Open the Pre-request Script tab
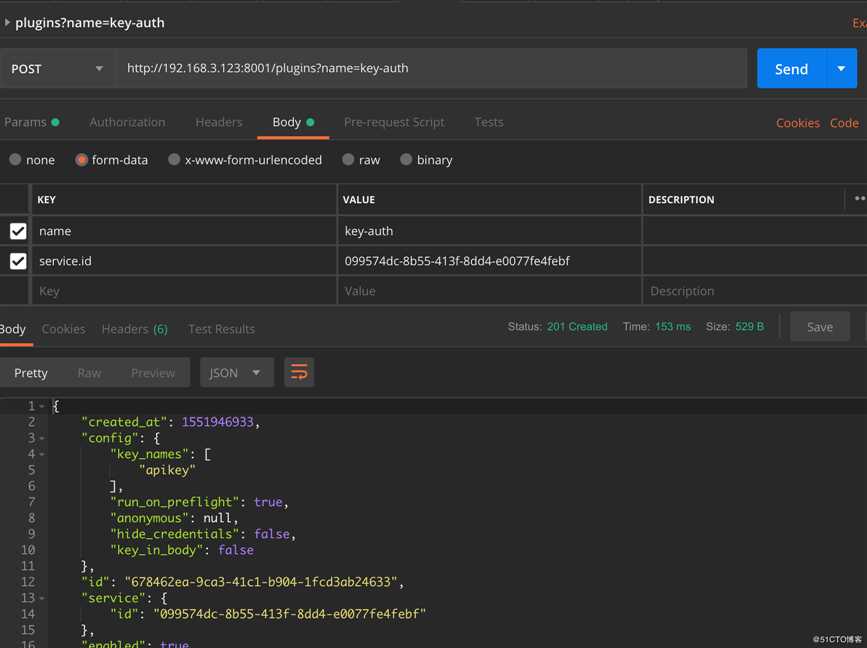867x648 pixels. pyautogui.click(x=394, y=122)
